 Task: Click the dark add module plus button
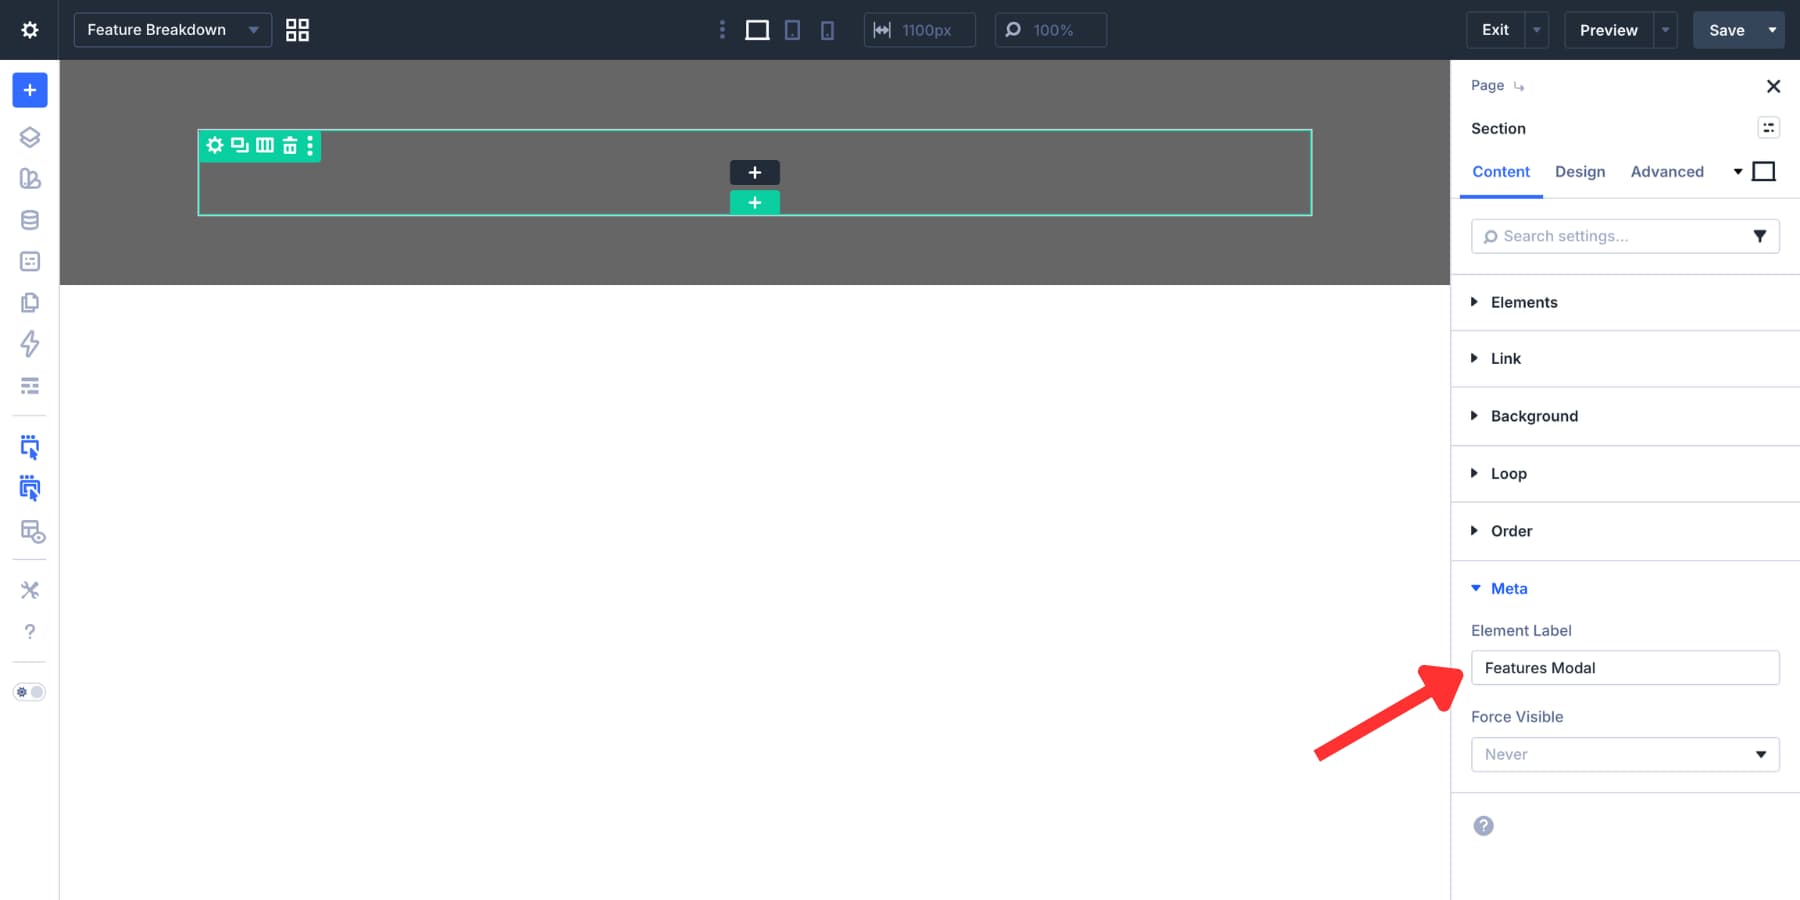tap(755, 172)
